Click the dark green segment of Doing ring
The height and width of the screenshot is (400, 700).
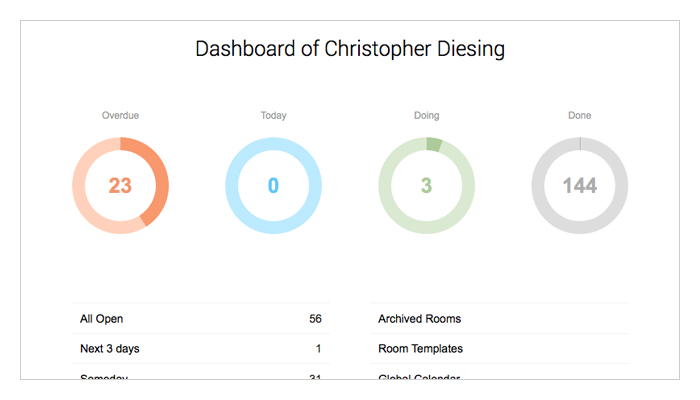433,144
